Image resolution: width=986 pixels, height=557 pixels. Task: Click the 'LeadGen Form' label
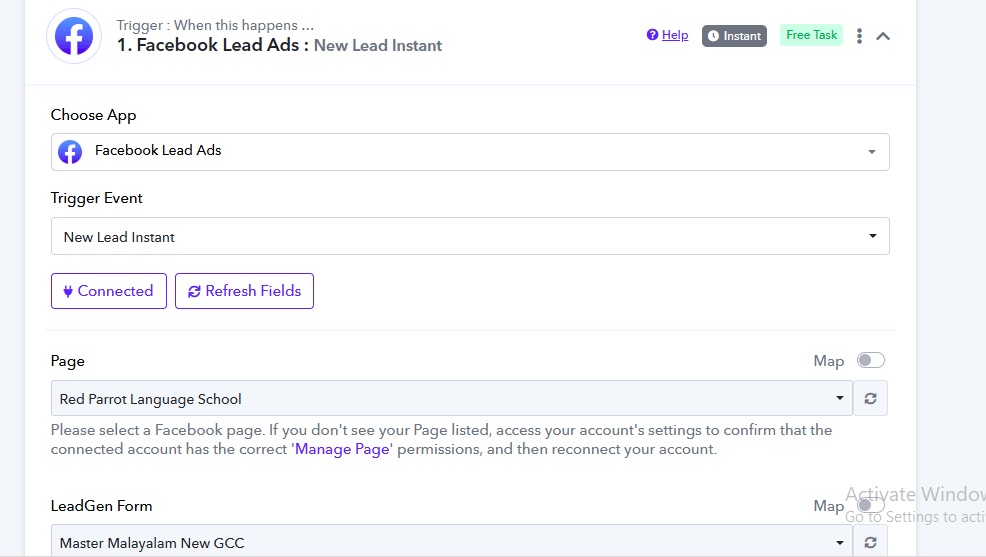(101, 506)
